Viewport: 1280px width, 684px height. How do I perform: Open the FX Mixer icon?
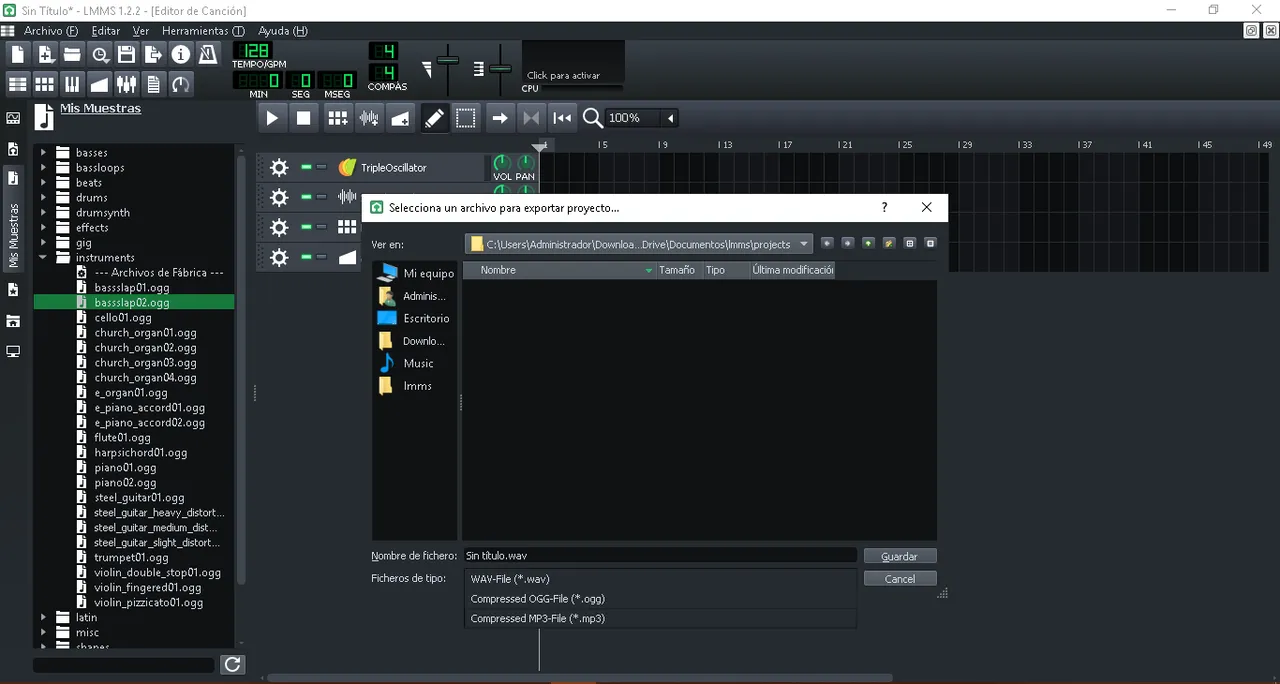tap(127, 84)
